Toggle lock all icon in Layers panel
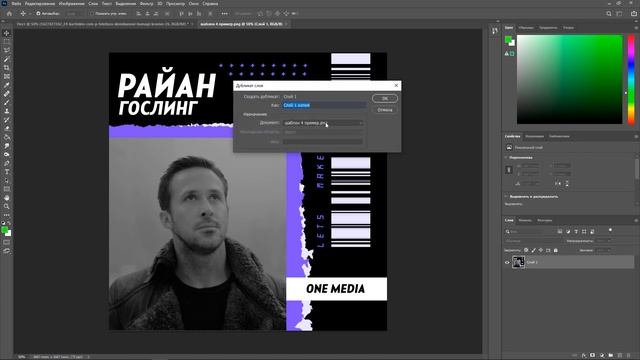This screenshot has height=360, width=640. pyautogui.click(x=556, y=250)
